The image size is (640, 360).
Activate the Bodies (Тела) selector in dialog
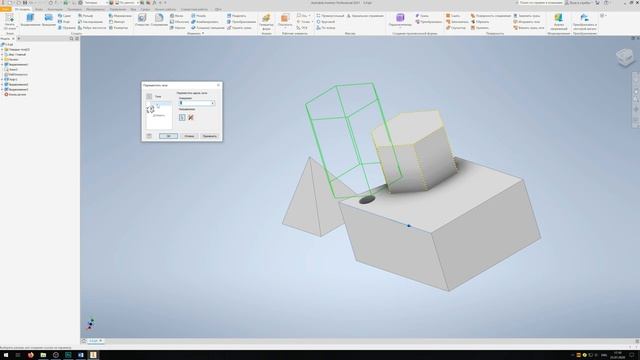149,96
